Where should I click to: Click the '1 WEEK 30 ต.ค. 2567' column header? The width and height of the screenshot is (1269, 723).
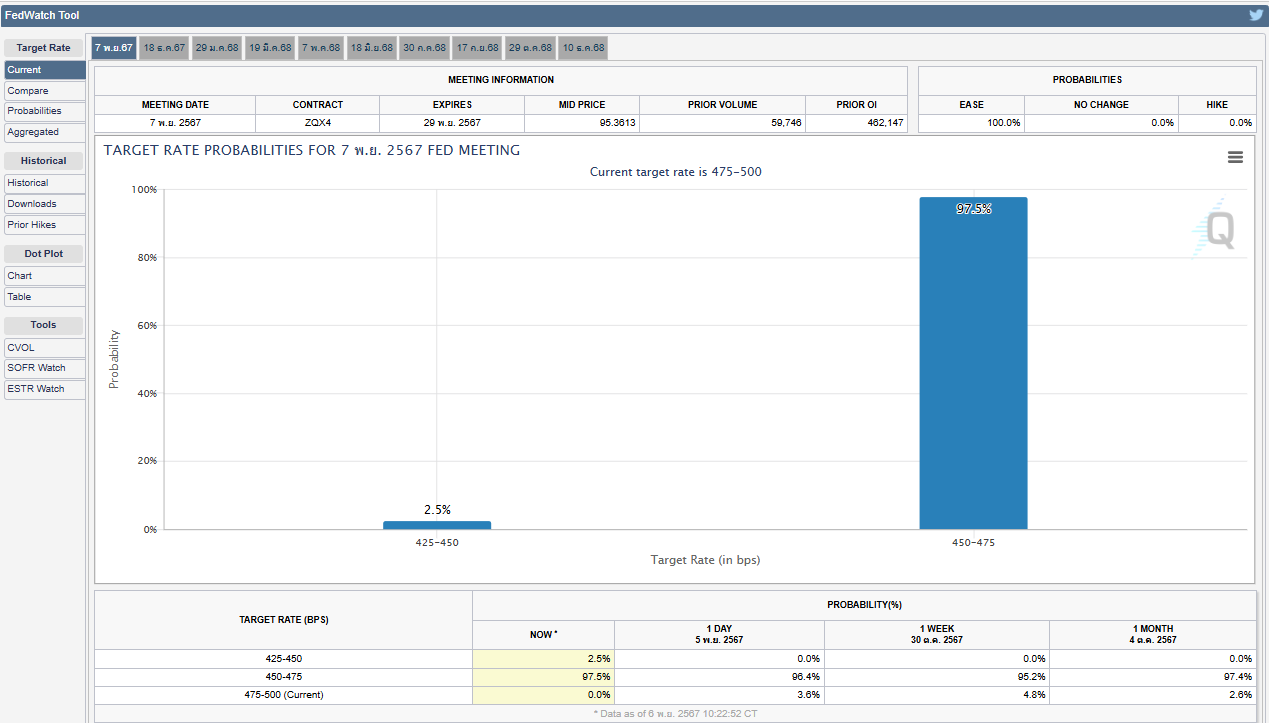[x=937, y=634]
